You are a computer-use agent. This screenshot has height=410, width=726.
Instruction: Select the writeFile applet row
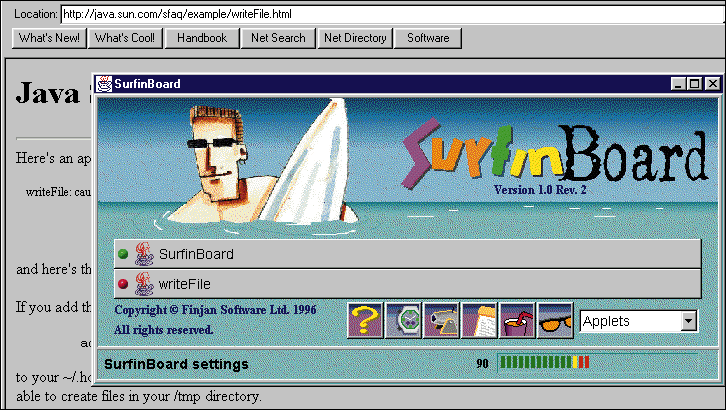coord(407,284)
